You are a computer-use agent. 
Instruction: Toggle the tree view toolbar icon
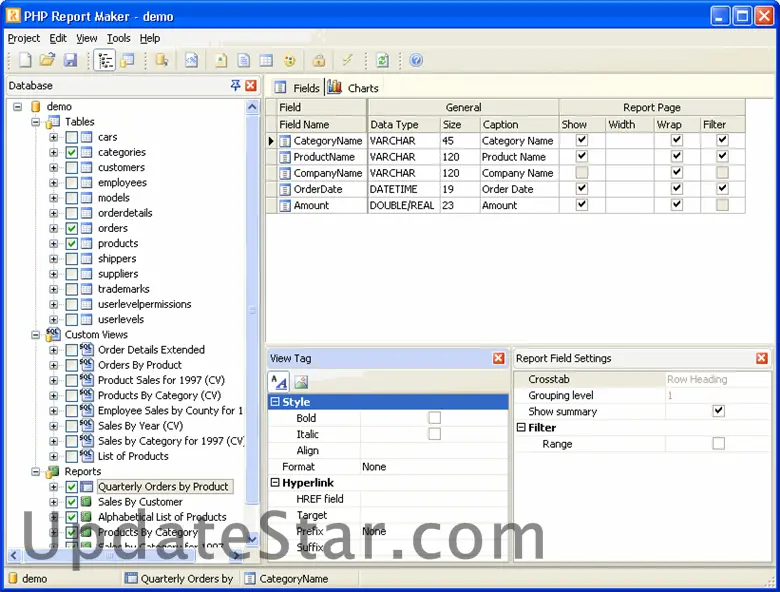(x=105, y=60)
